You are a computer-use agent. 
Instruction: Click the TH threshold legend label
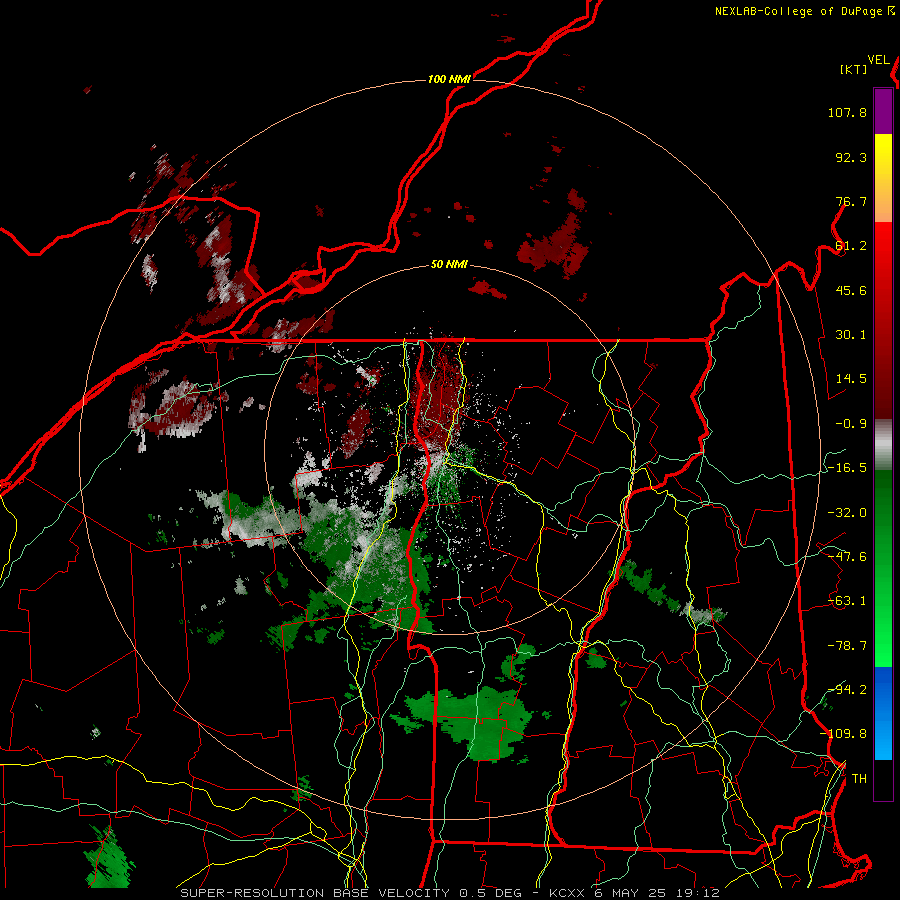coord(859,779)
